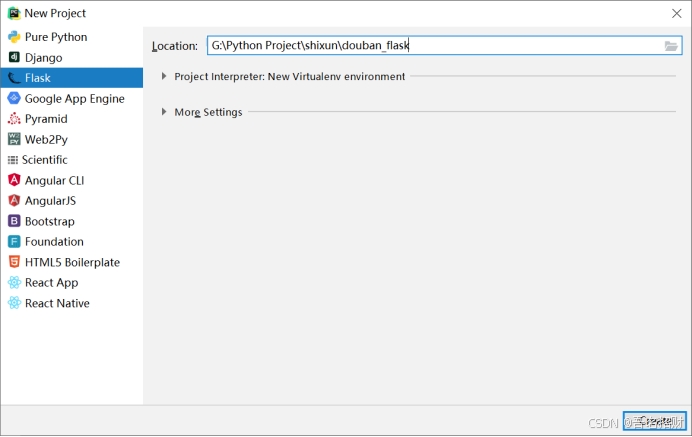Image resolution: width=692 pixels, height=437 pixels.
Task: Select the "Foundation" label
Action: pyautogui.click(x=54, y=242)
